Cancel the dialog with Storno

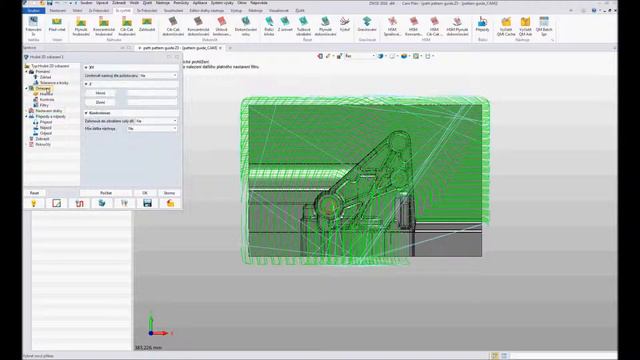(169, 193)
